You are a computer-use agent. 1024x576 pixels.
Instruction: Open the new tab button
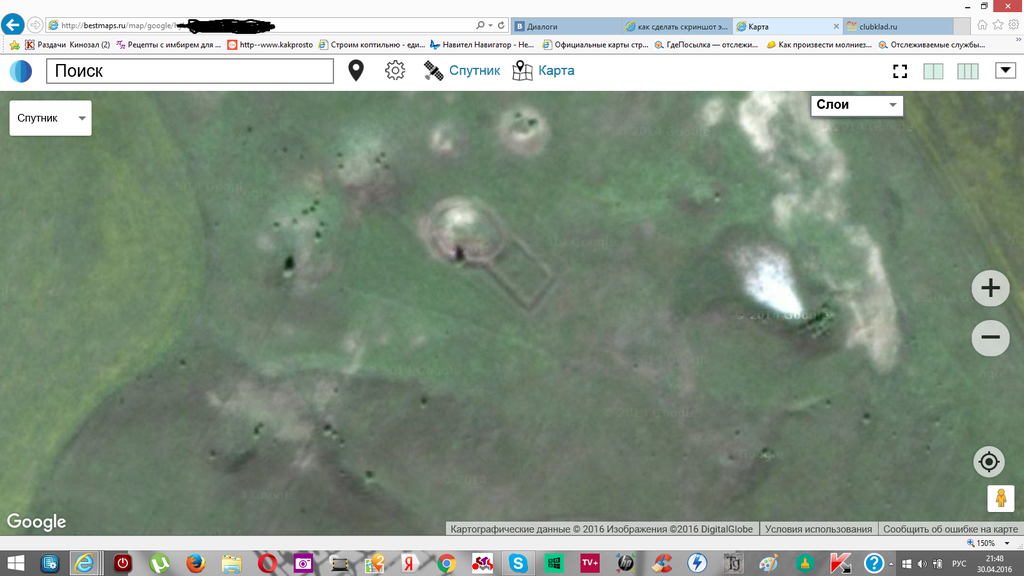click(962, 26)
